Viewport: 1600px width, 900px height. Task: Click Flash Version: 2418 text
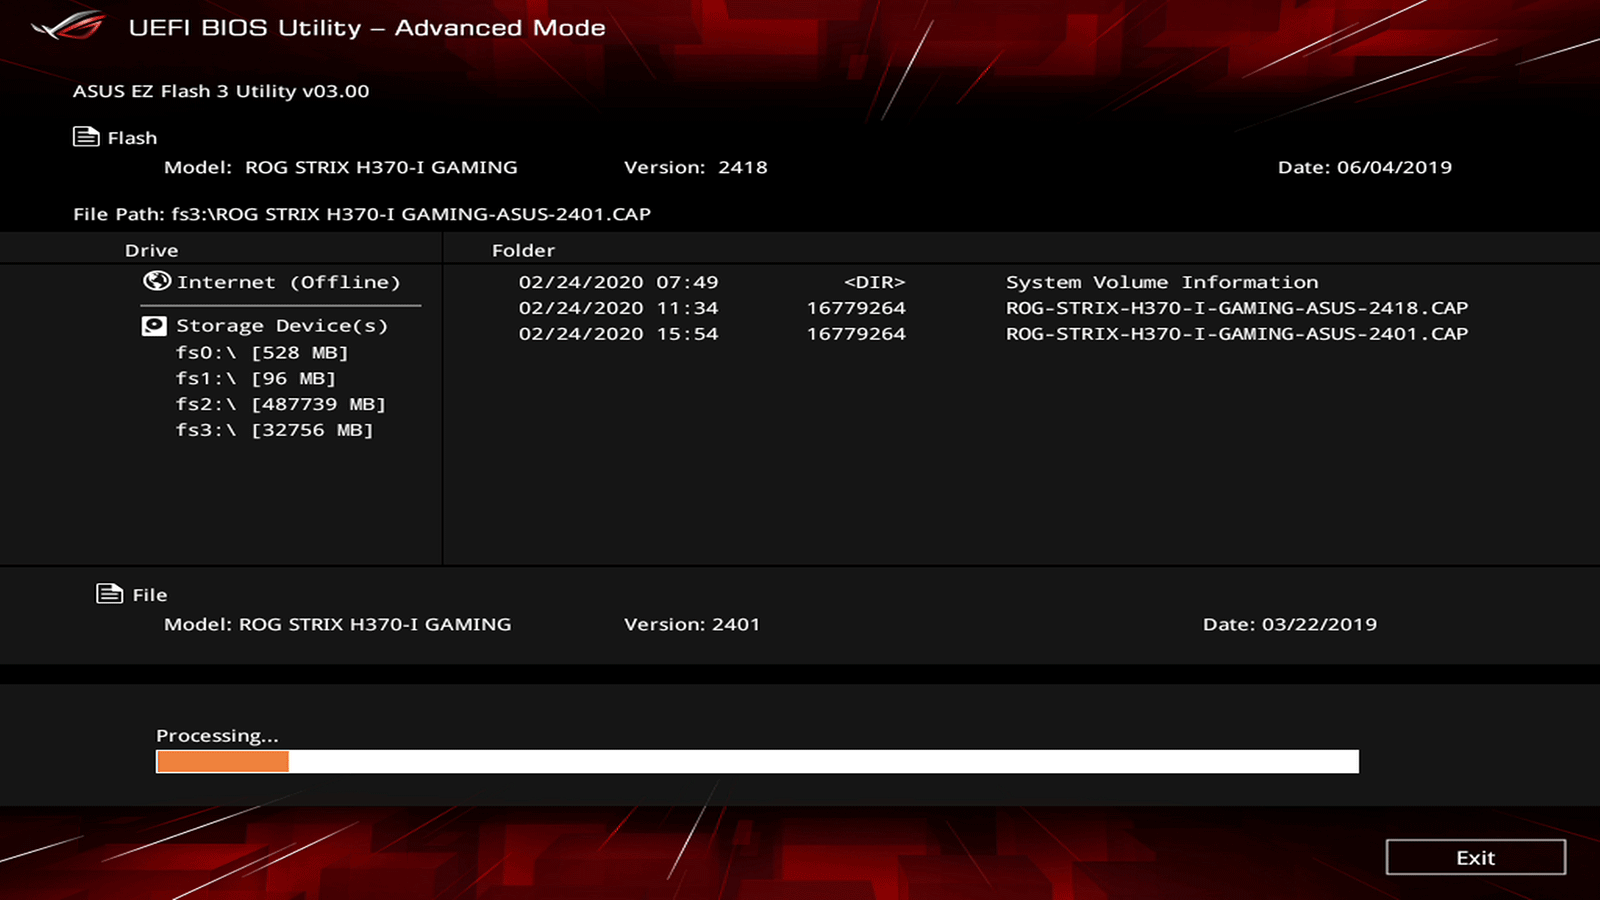click(x=696, y=167)
